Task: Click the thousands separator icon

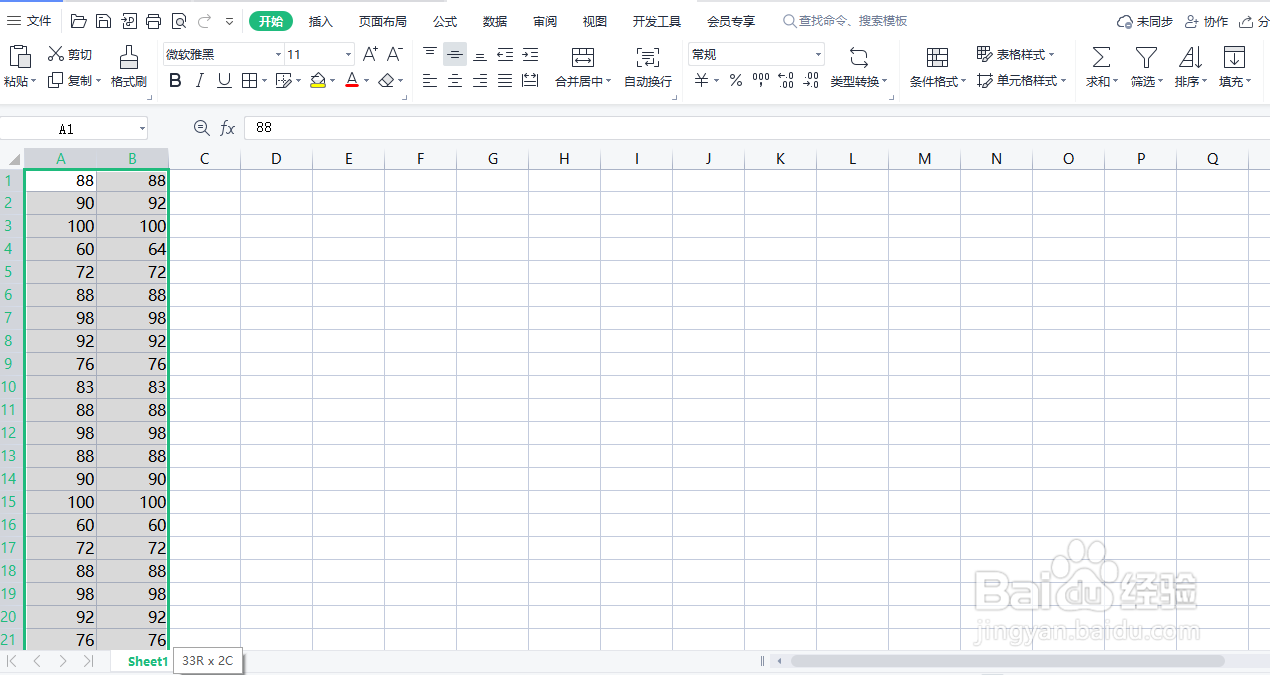Action: (761, 81)
